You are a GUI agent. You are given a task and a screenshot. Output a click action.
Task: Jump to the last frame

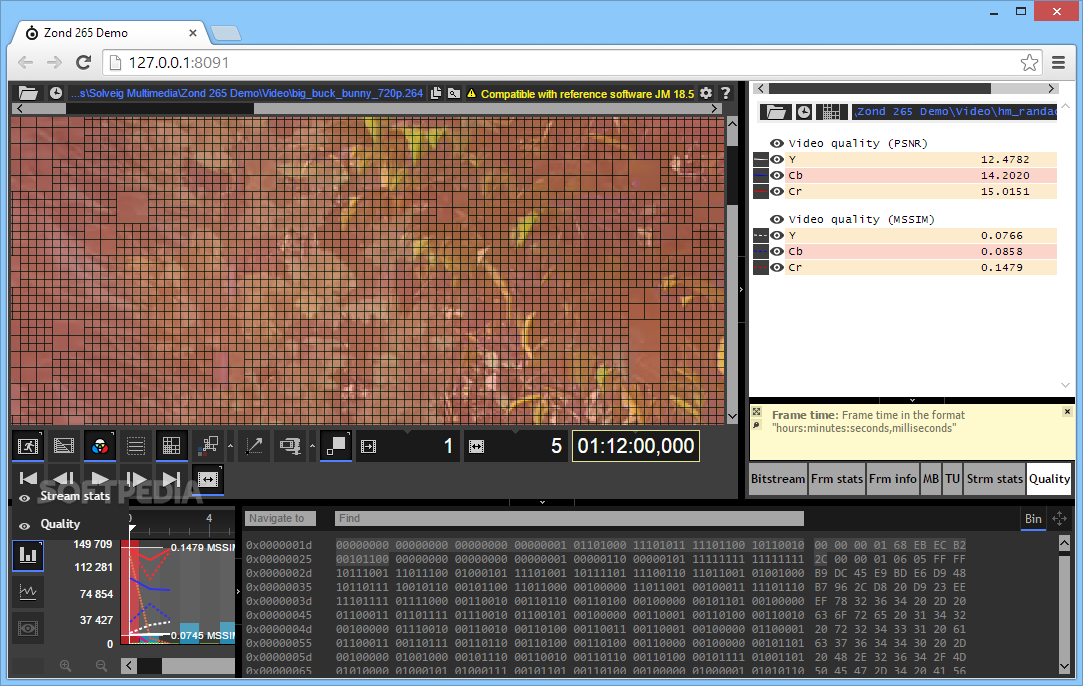pos(171,479)
